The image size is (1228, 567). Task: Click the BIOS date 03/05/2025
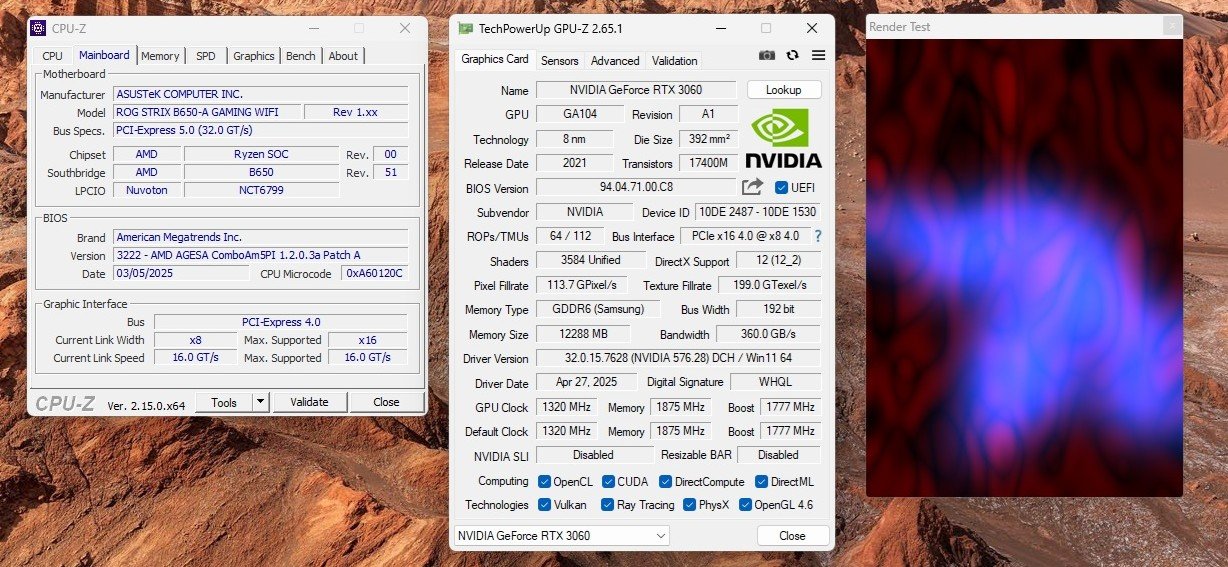tap(181, 273)
